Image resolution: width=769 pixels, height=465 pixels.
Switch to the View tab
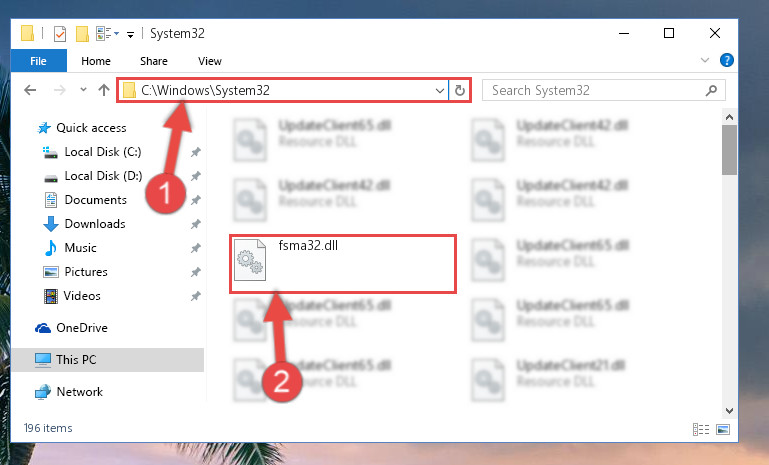(210, 61)
